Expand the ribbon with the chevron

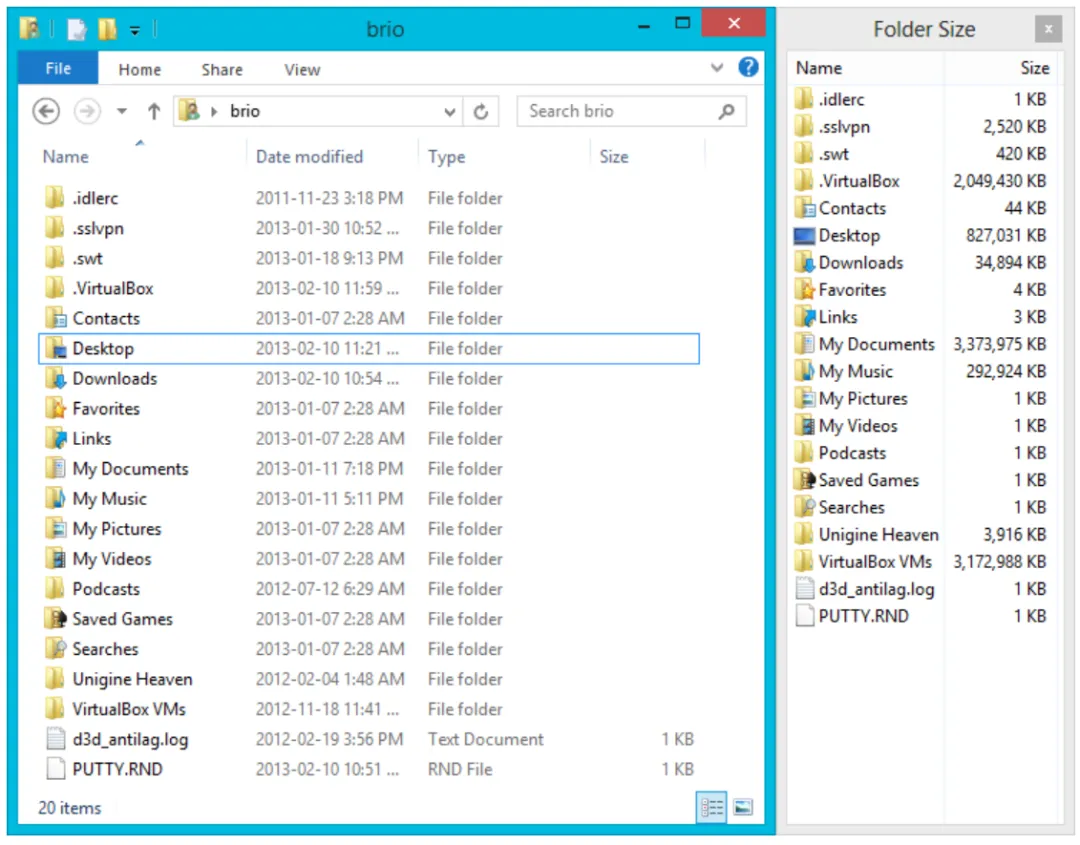716,67
